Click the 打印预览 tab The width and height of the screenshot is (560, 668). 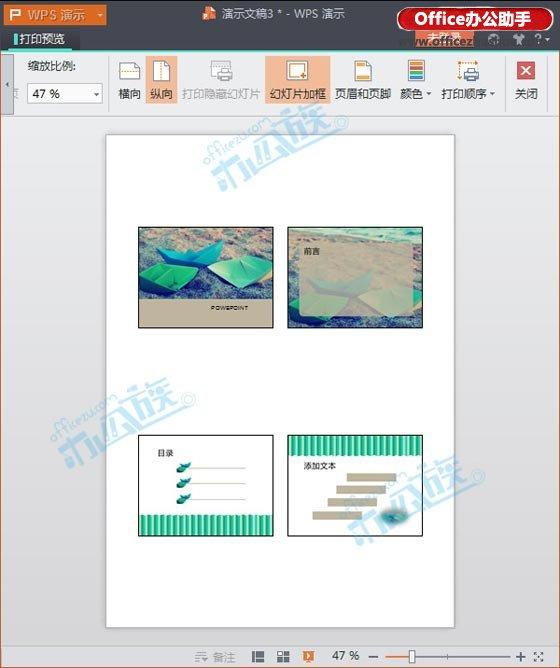click(x=41, y=39)
